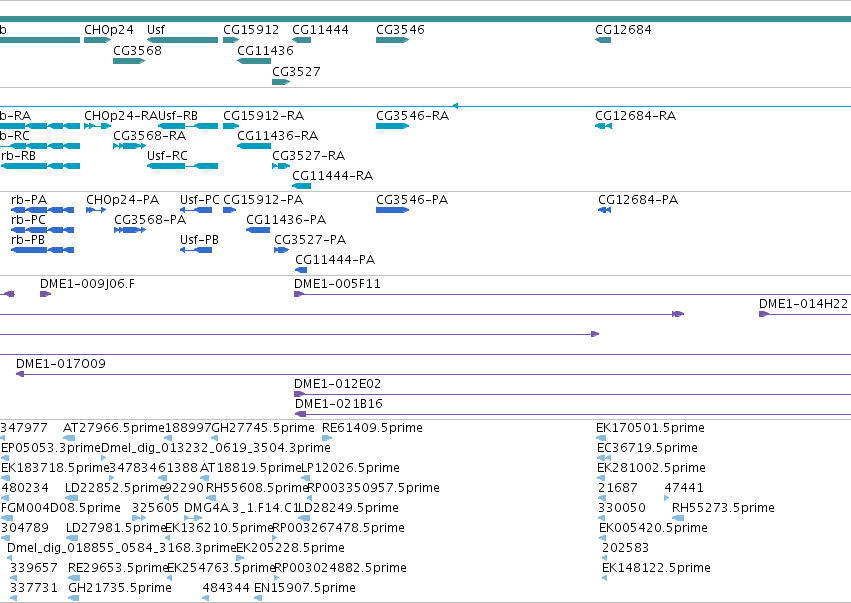Select the Usf-RC transcript

pyautogui.click(x=182, y=166)
